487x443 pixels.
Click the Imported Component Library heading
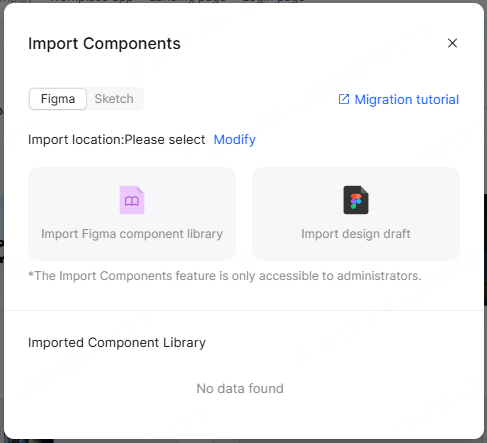117,343
